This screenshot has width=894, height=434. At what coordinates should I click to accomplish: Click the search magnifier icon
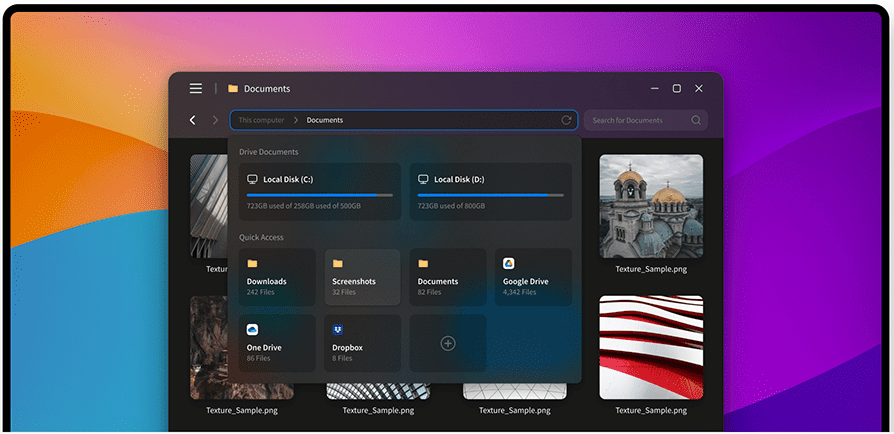click(696, 120)
